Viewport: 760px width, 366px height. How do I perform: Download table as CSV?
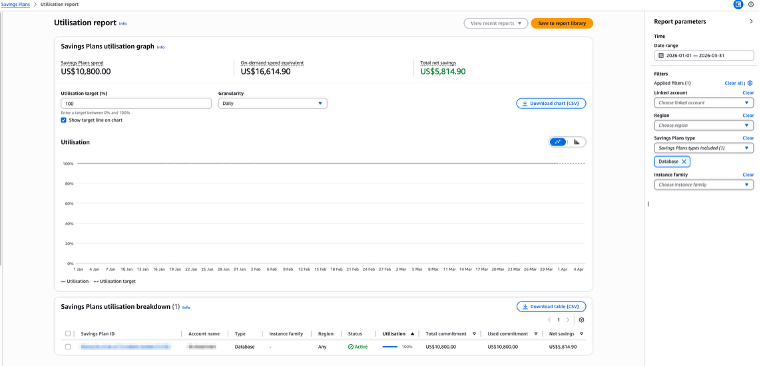click(x=551, y=306)
